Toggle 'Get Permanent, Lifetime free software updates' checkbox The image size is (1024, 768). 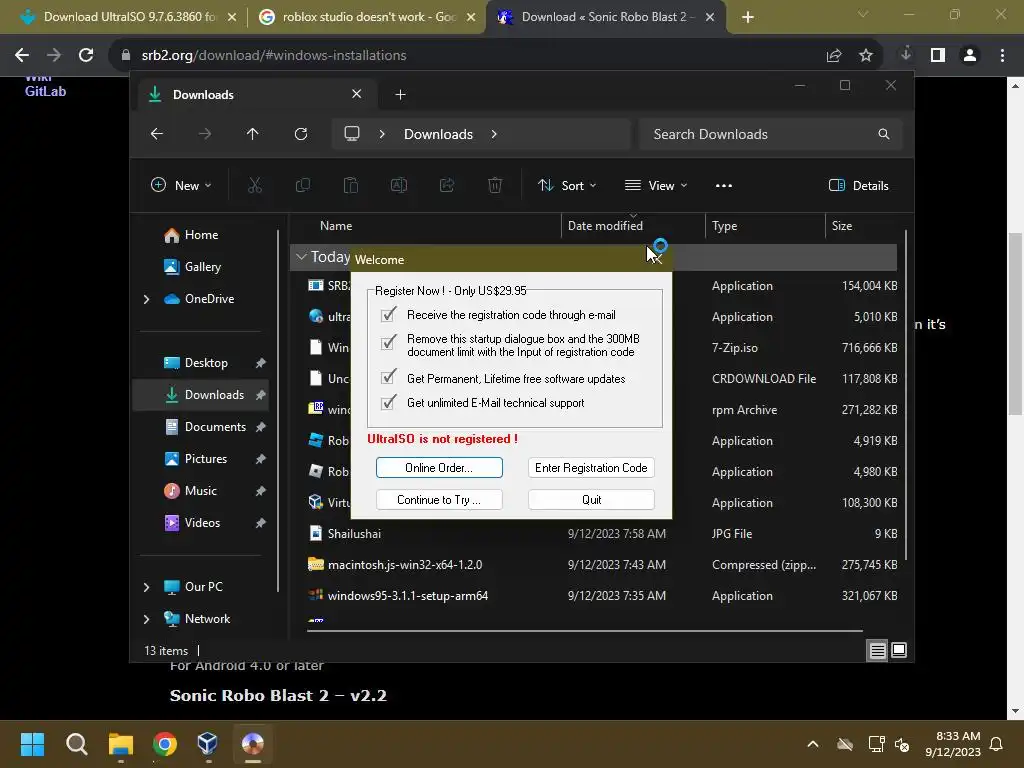coord(388,377)
